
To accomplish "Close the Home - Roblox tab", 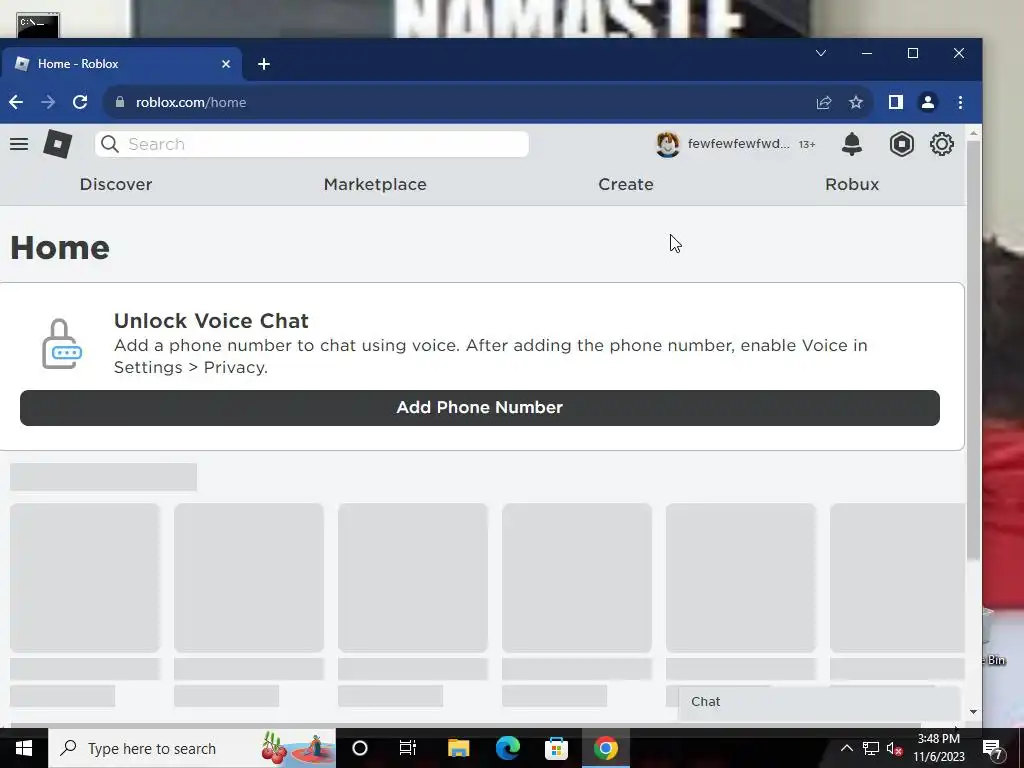I will [x=226, y=64].
